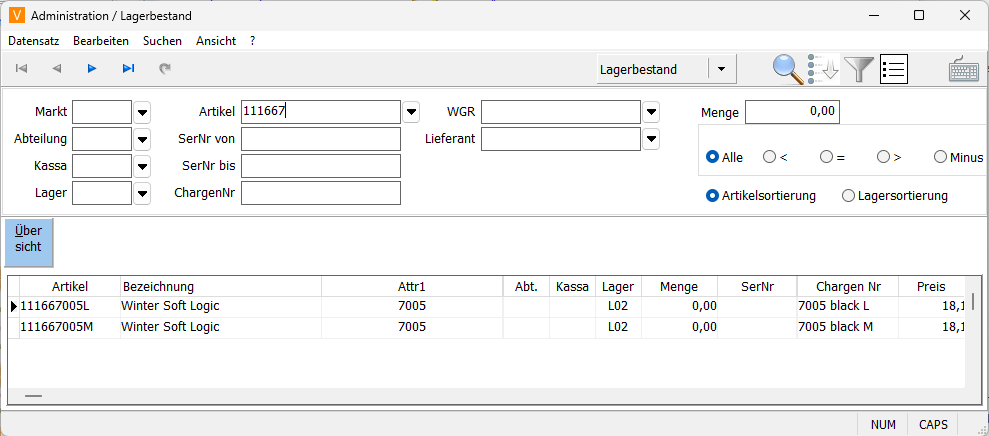Viewport: 989px width, 436px height.
Task: Open the Lieferant dropdown arrow
Action: 652,139
